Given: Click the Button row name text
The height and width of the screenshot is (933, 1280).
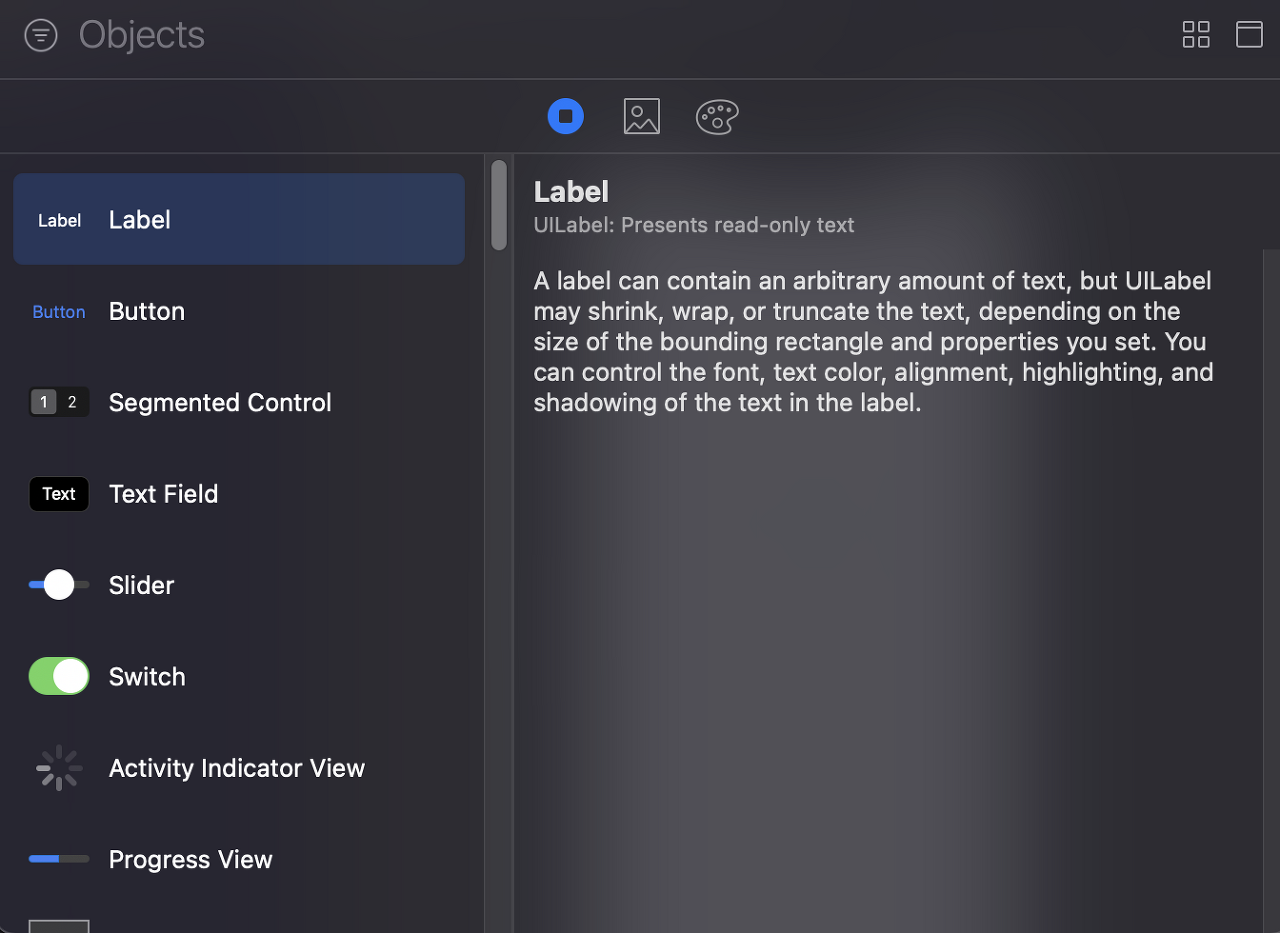Looking at the screenshot, I should (147, 311).
